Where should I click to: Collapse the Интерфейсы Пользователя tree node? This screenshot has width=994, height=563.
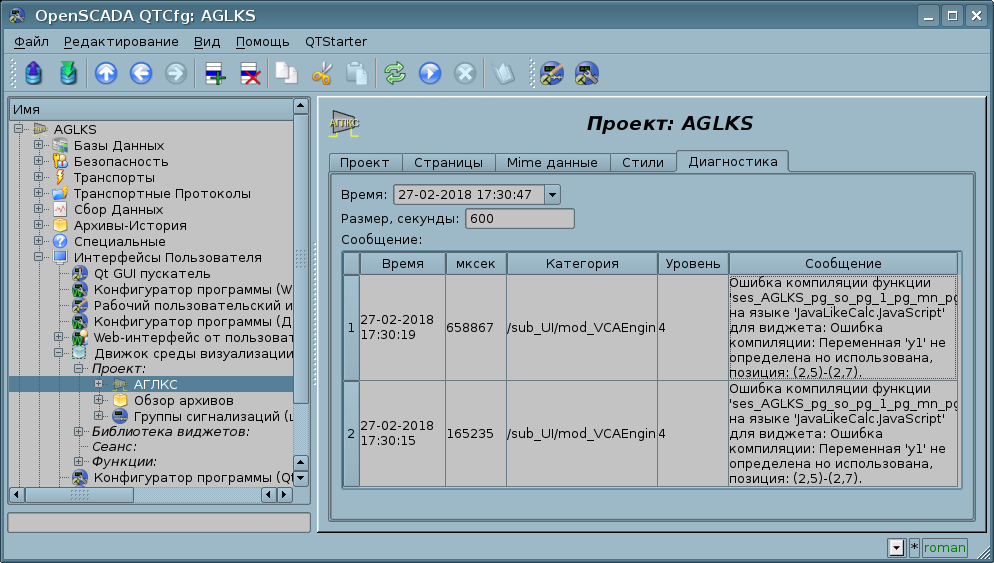click(39, 257)
